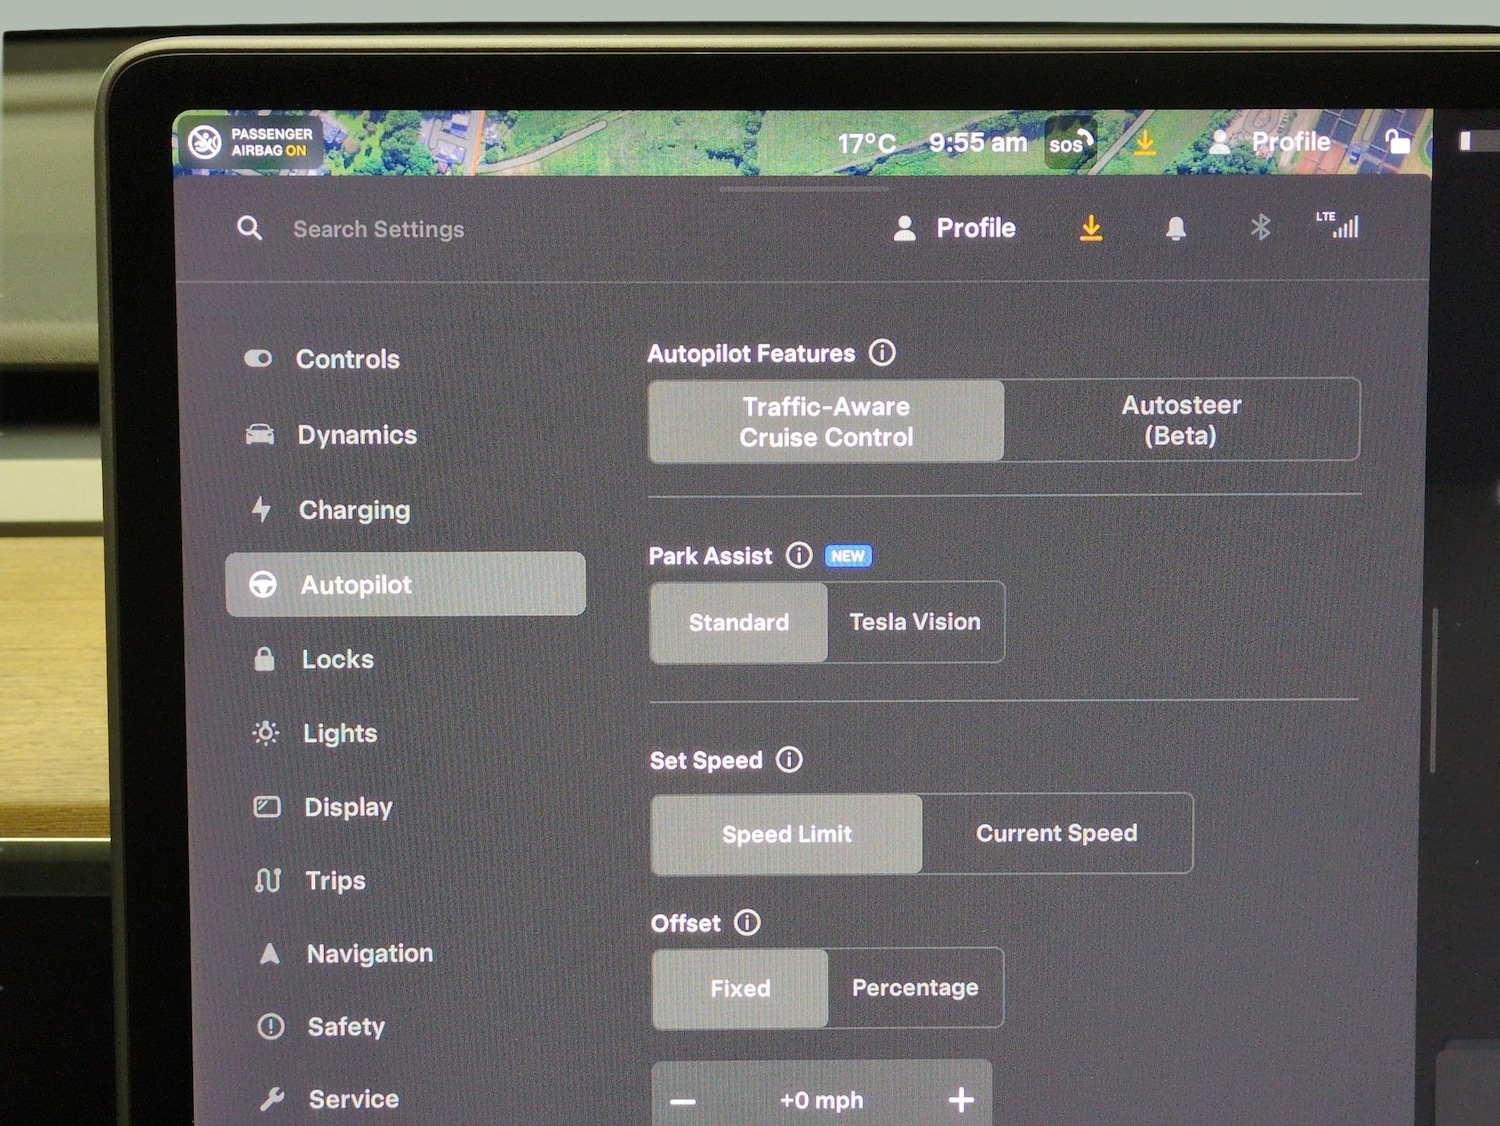Select Fixed offset type
Image resolution: width=1500 pixels, height=1126 pixels.
(741, 988)
